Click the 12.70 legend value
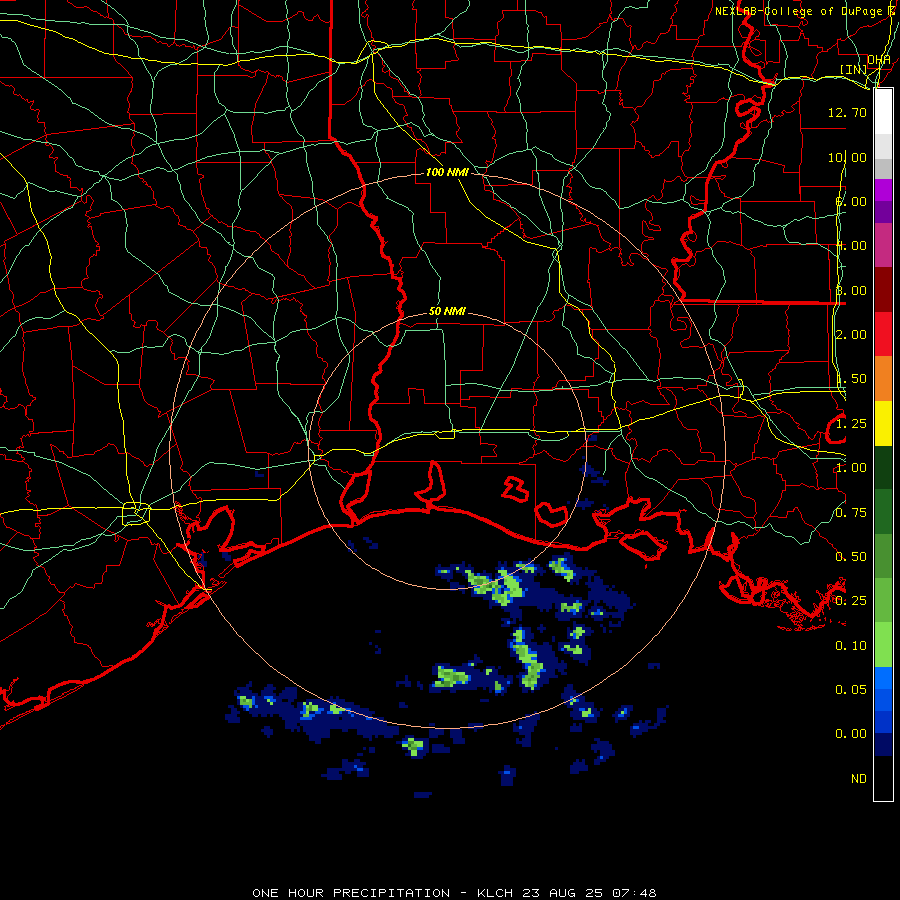 pyautogui.click(x=847, y=112)
